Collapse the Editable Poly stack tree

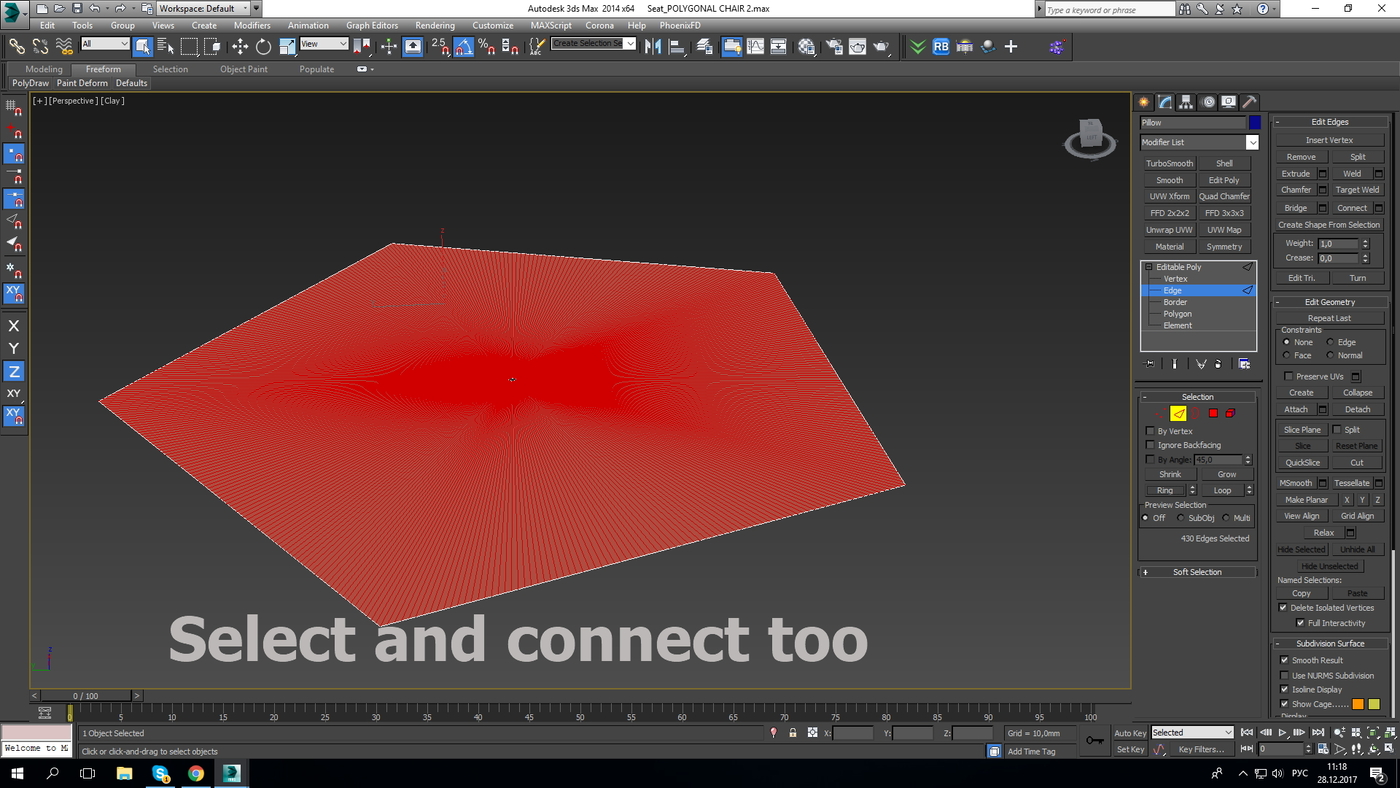(1148, 267)
